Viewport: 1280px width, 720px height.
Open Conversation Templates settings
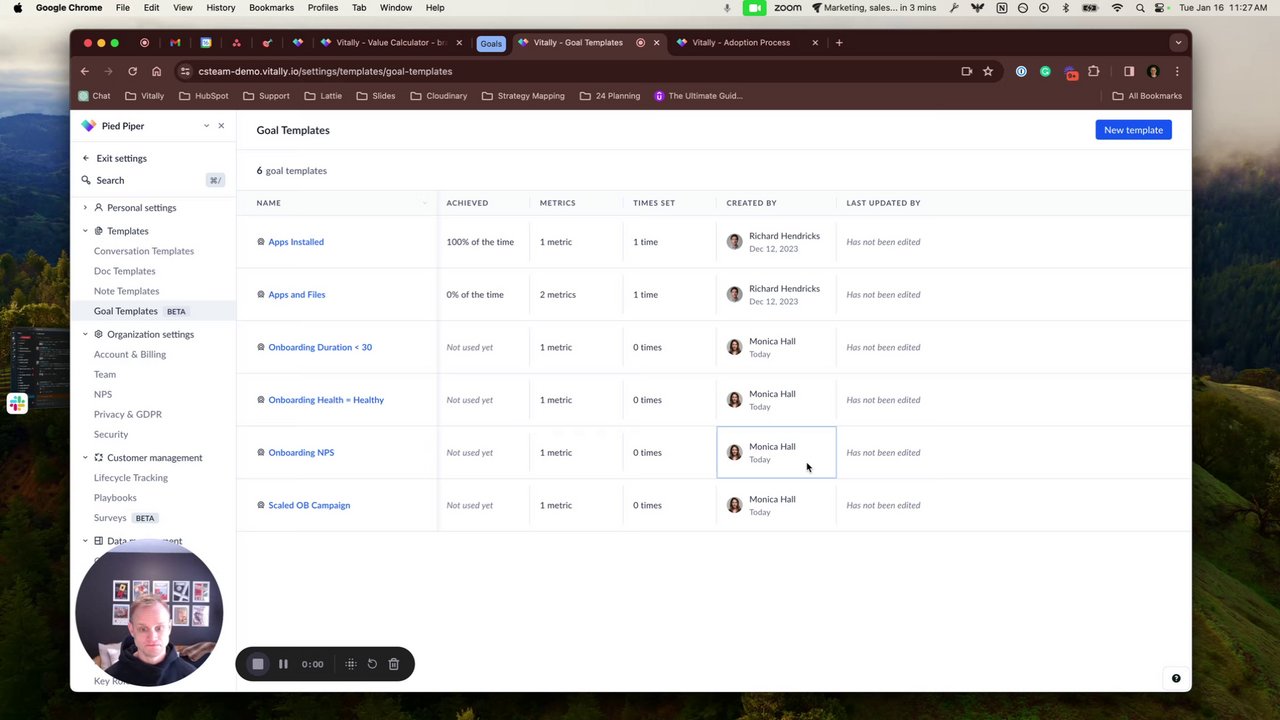coord(144,251)
